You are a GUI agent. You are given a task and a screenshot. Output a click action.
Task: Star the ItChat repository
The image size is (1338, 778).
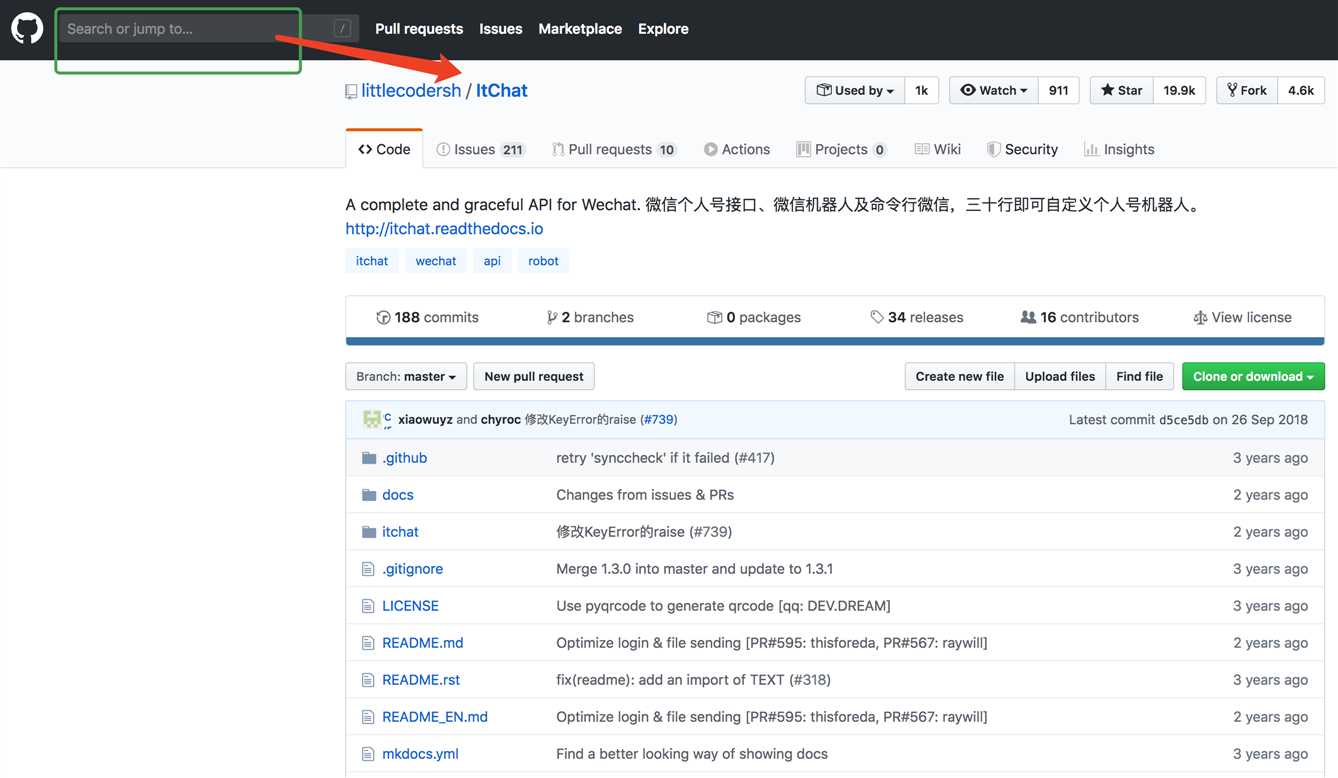point(1121,90)
